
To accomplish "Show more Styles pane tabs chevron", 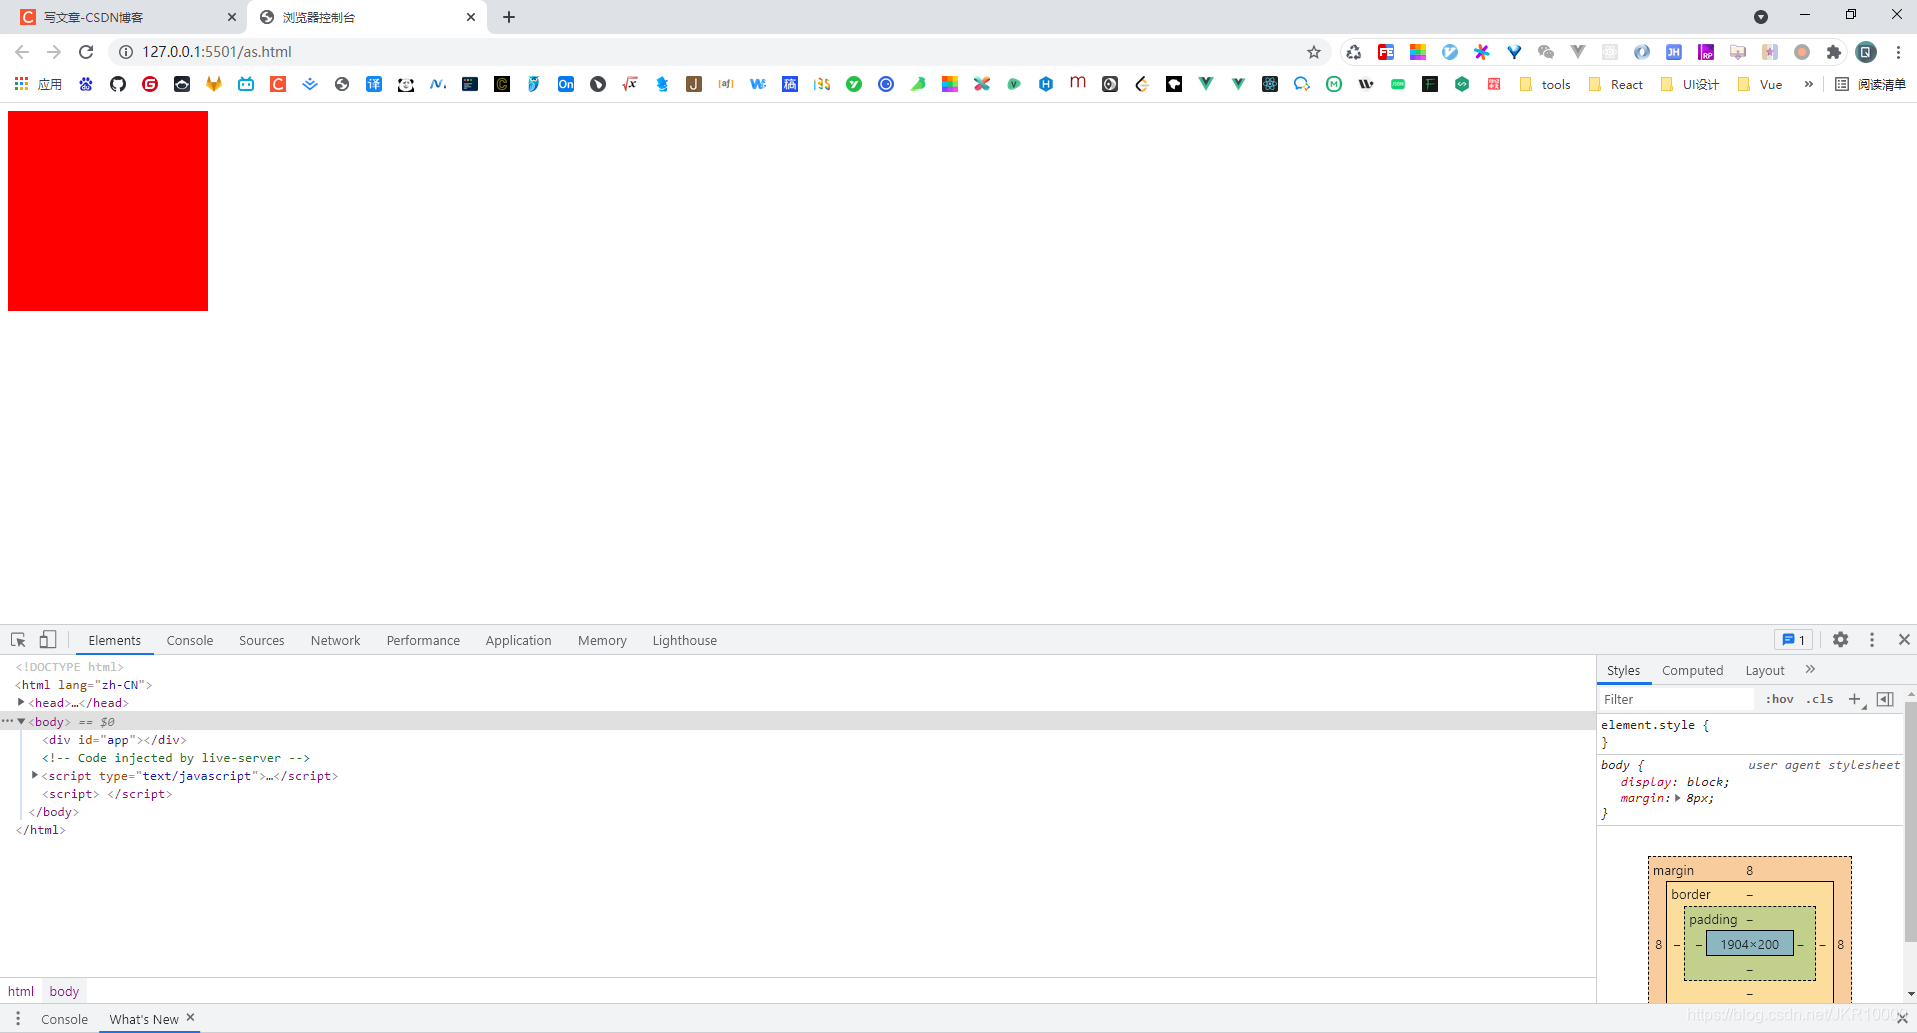I will 1810,670.
